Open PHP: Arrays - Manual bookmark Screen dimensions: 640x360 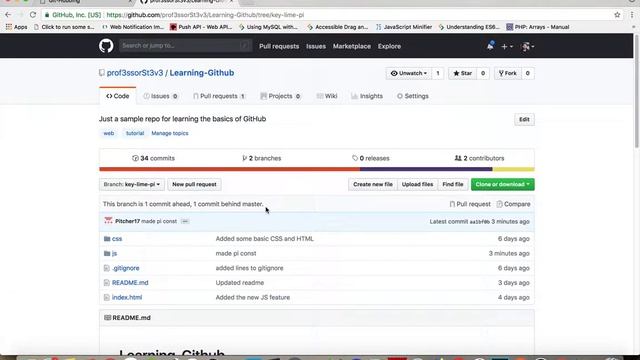(x=538, y=27)
